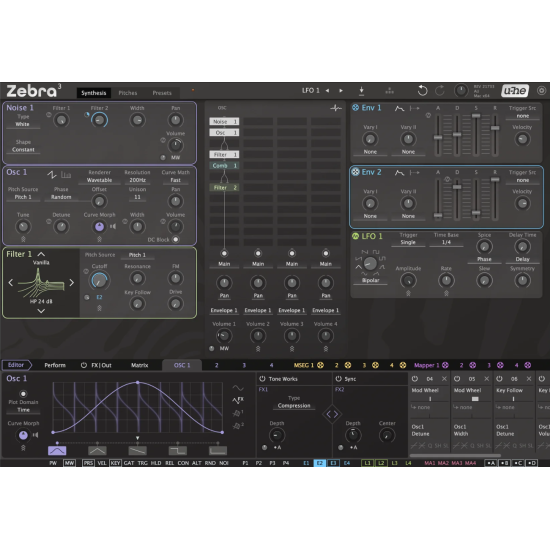Click the oscilloscope waveform icon above grid
The height and width of the screenshot is (550, 550).
(336, 108)
